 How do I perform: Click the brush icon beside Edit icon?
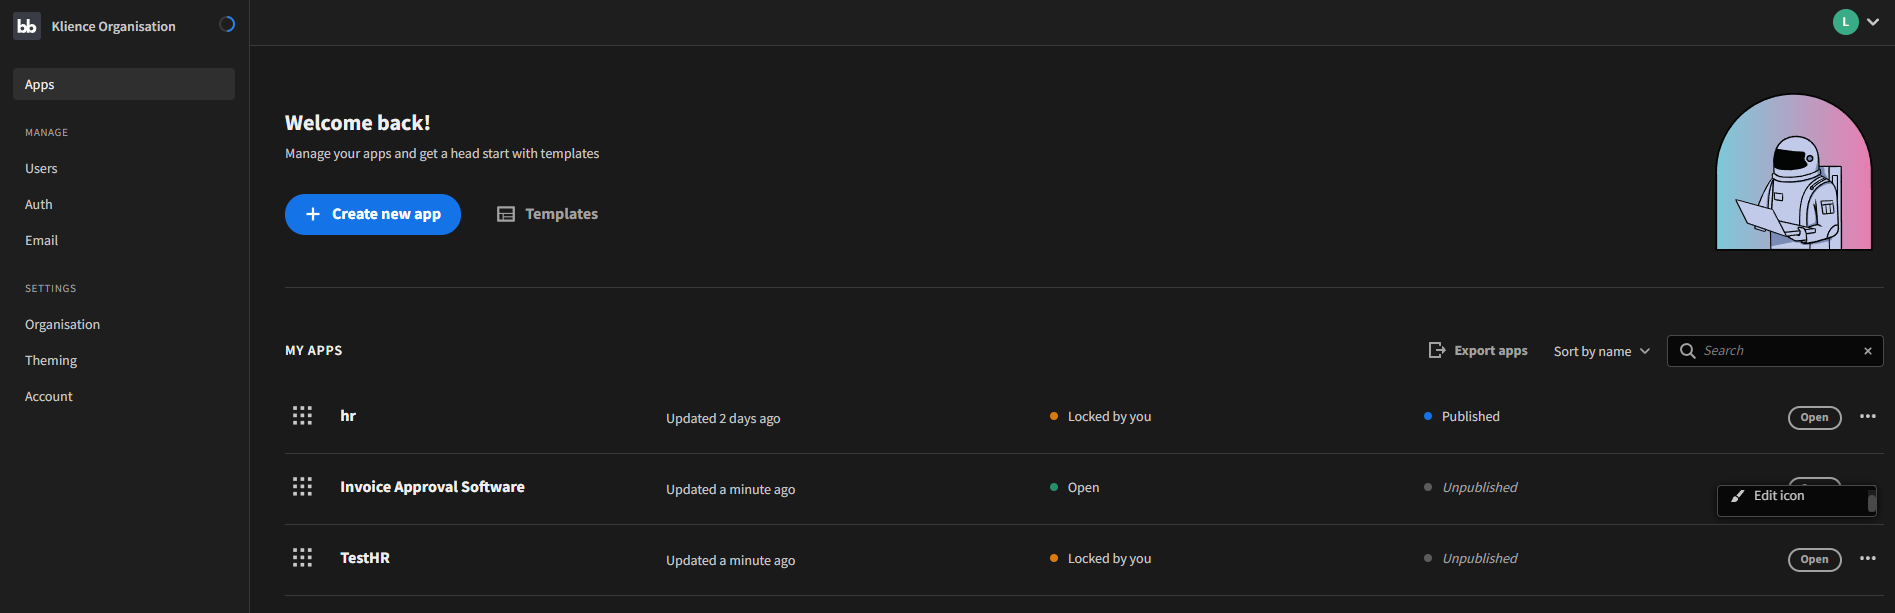1738,496
